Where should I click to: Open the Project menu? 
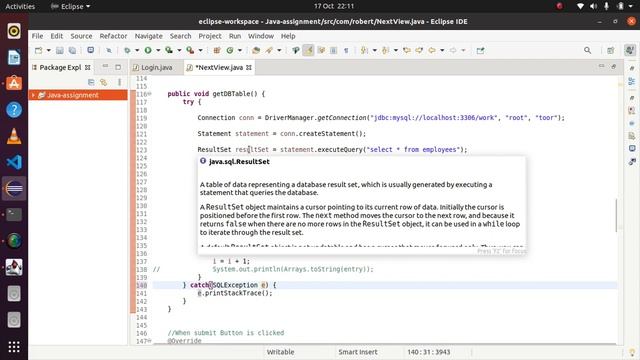point(210,36)
